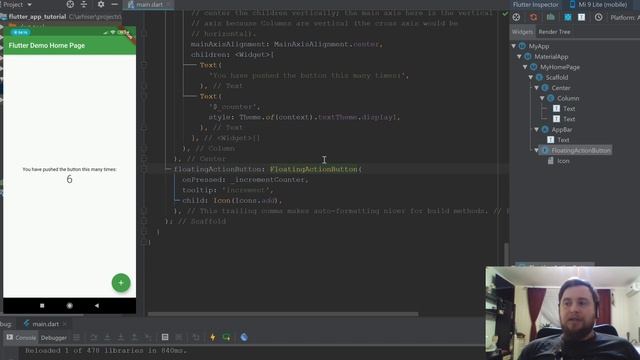
Task: Select FloatingActionButton in widget tree
Action: pyautogui.click(x=581, y=150)
